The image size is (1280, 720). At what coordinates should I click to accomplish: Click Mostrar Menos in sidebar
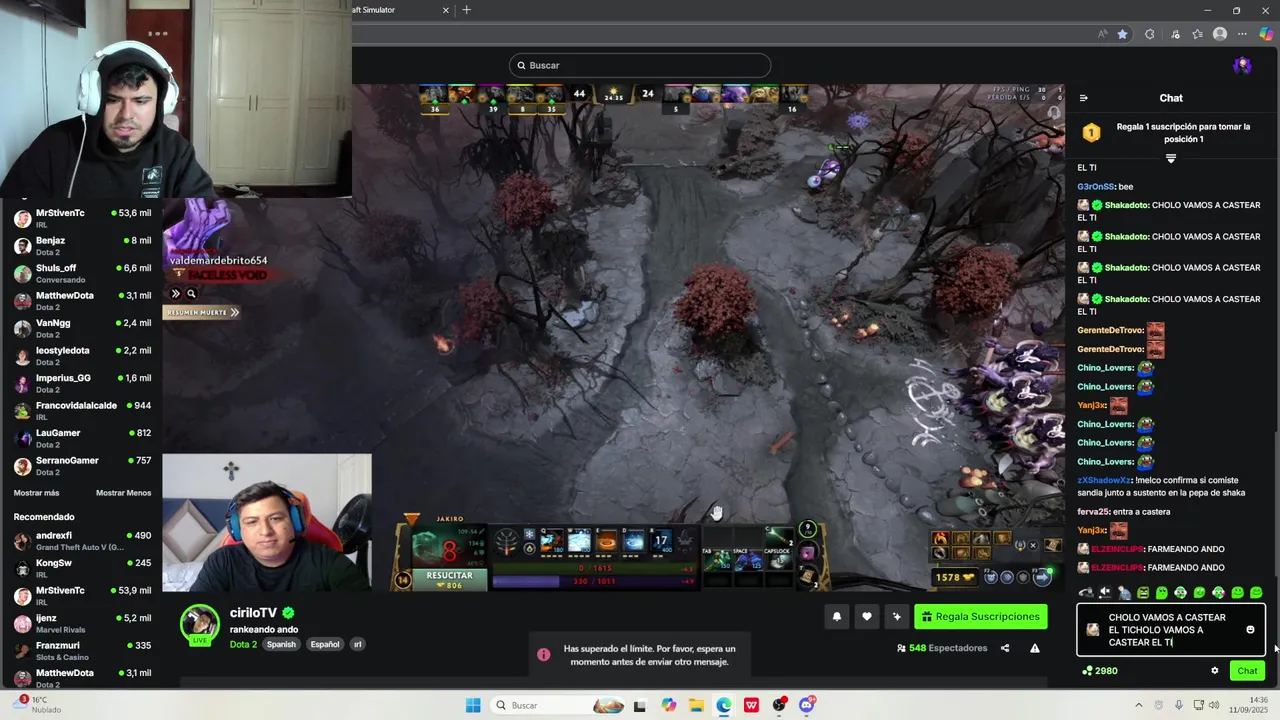click(x=123, y=493)
